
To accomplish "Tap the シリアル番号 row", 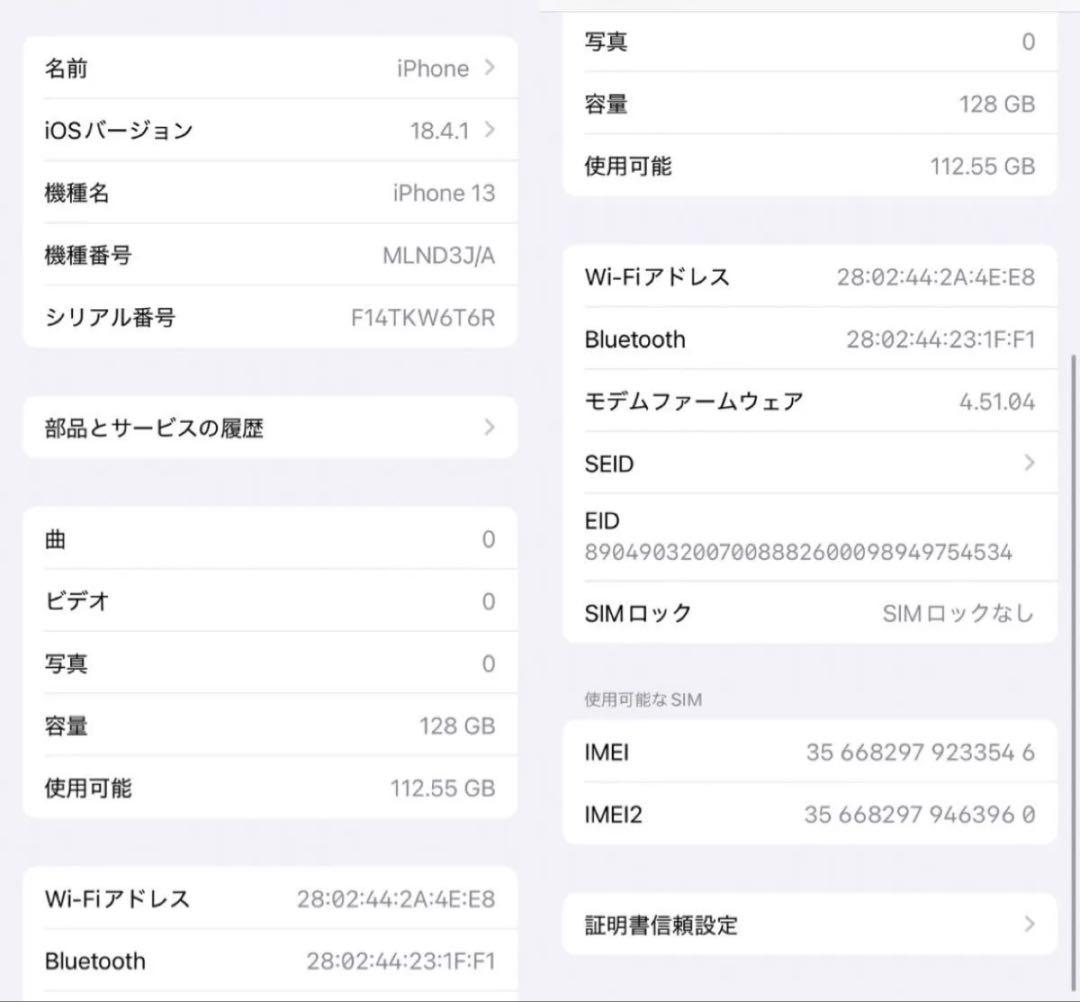I will (270, 317).
